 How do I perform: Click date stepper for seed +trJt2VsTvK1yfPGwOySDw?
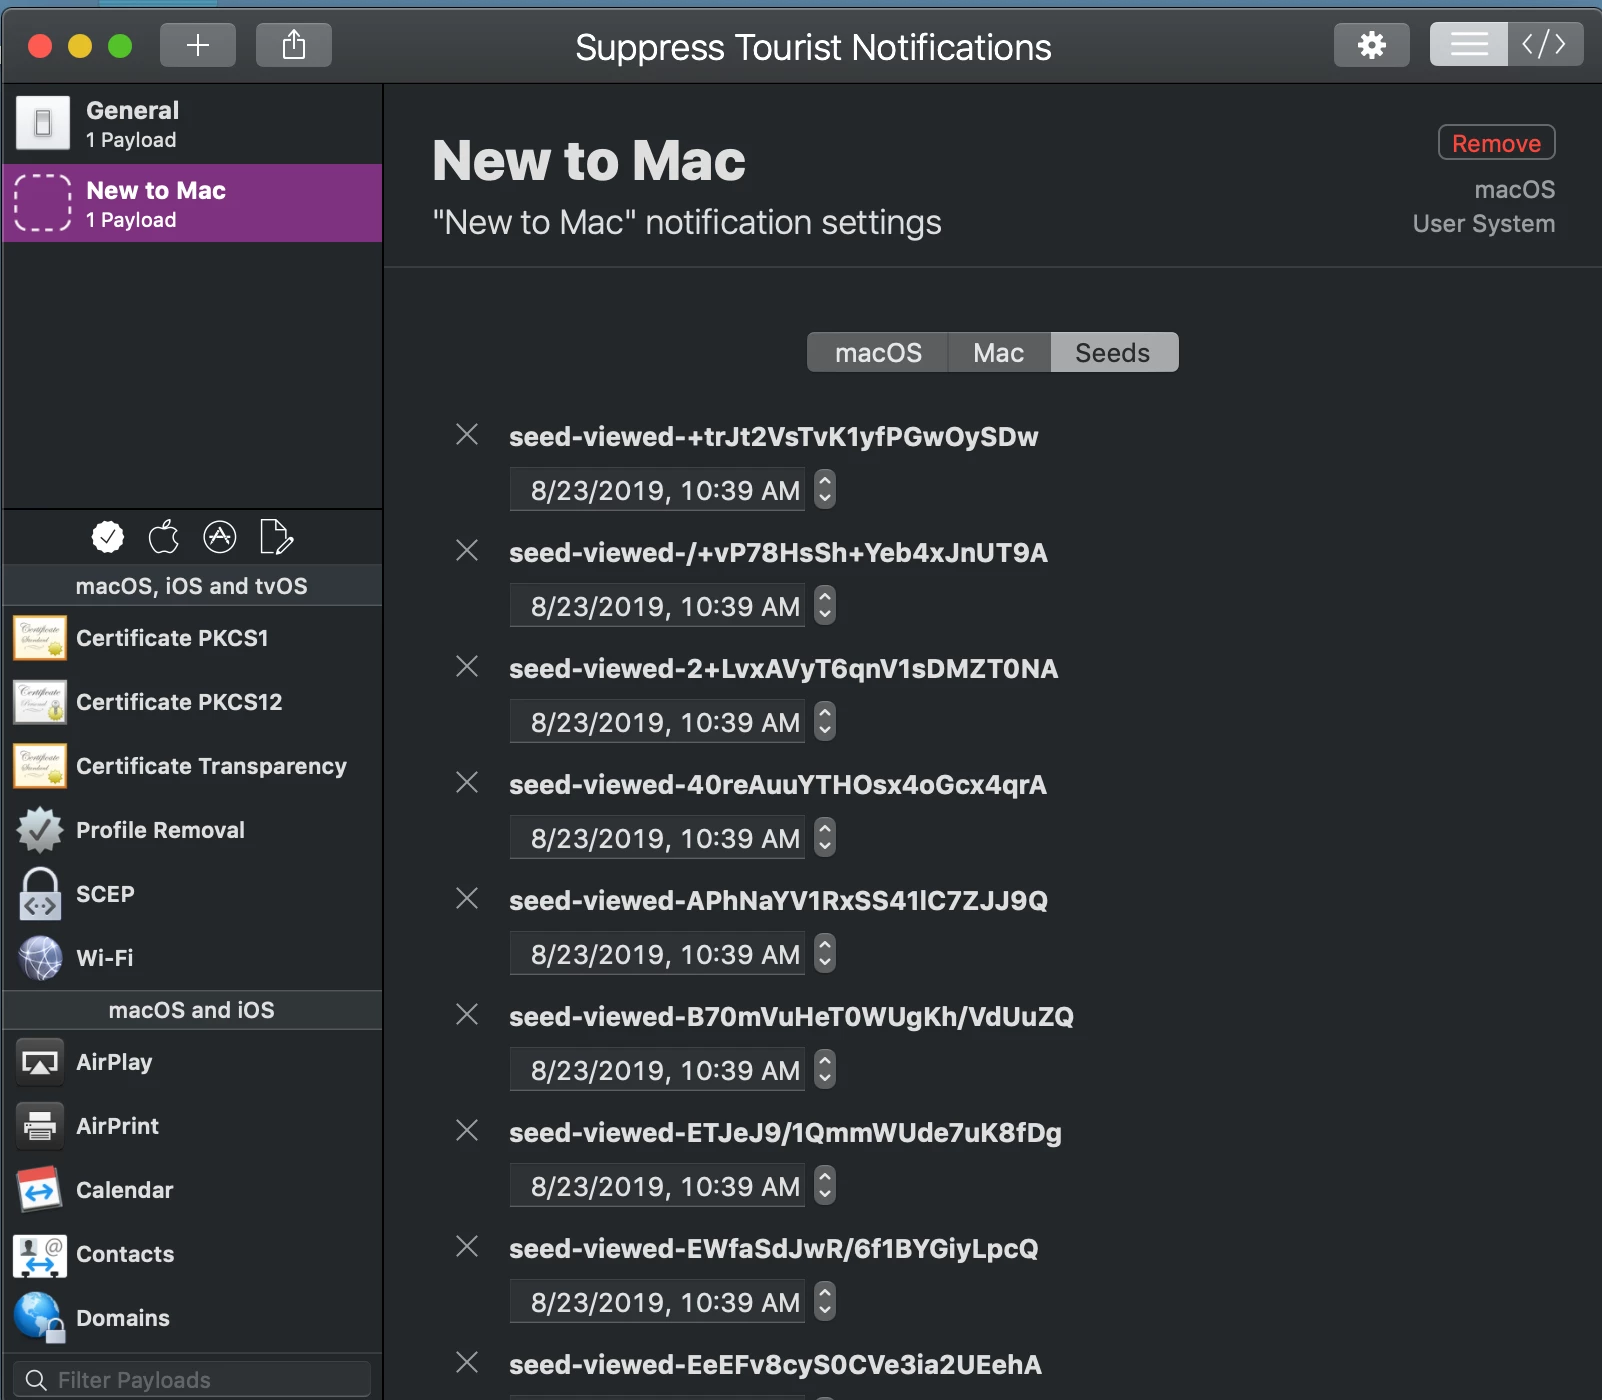[825, 490]
